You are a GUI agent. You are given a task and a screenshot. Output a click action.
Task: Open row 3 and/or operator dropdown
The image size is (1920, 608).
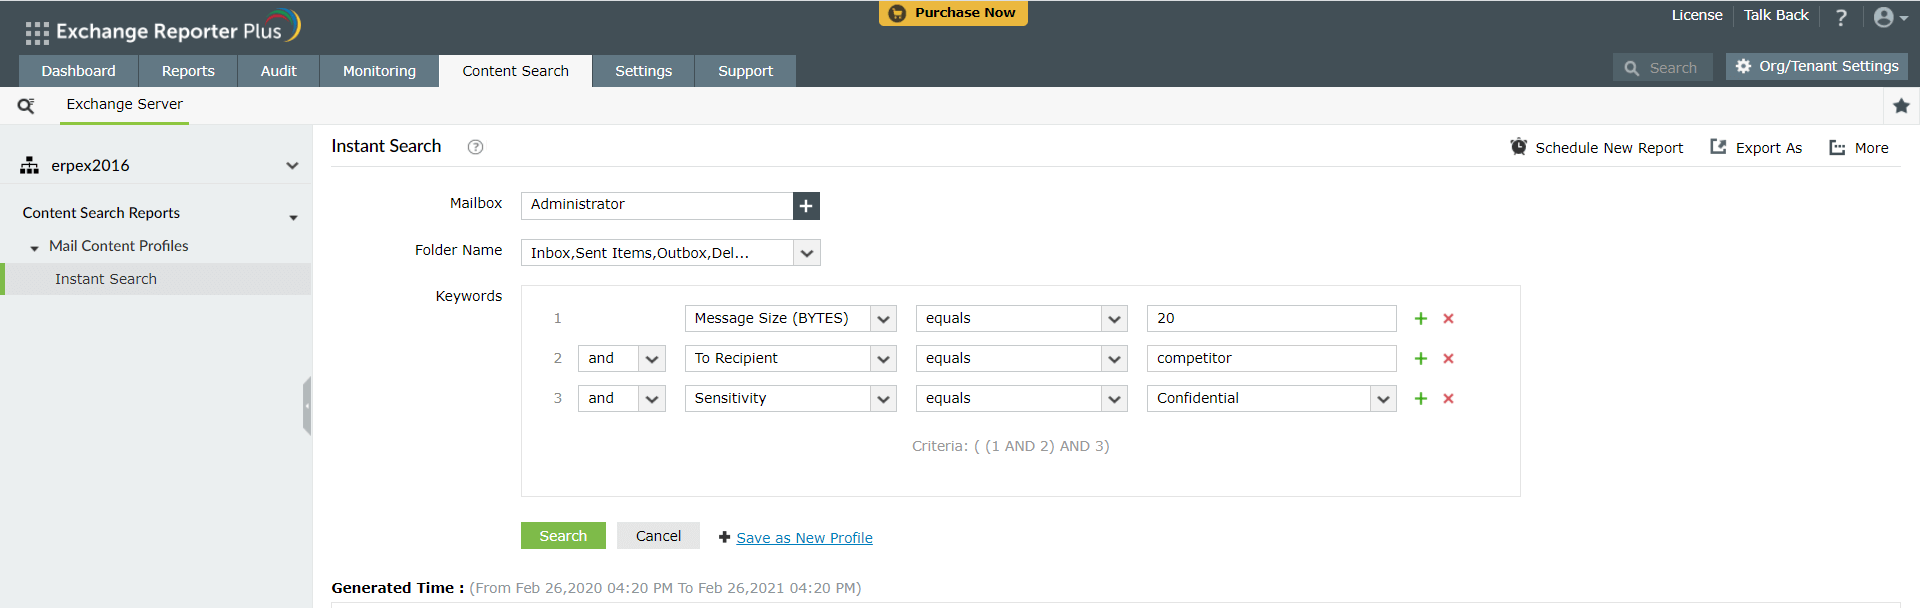652,399
